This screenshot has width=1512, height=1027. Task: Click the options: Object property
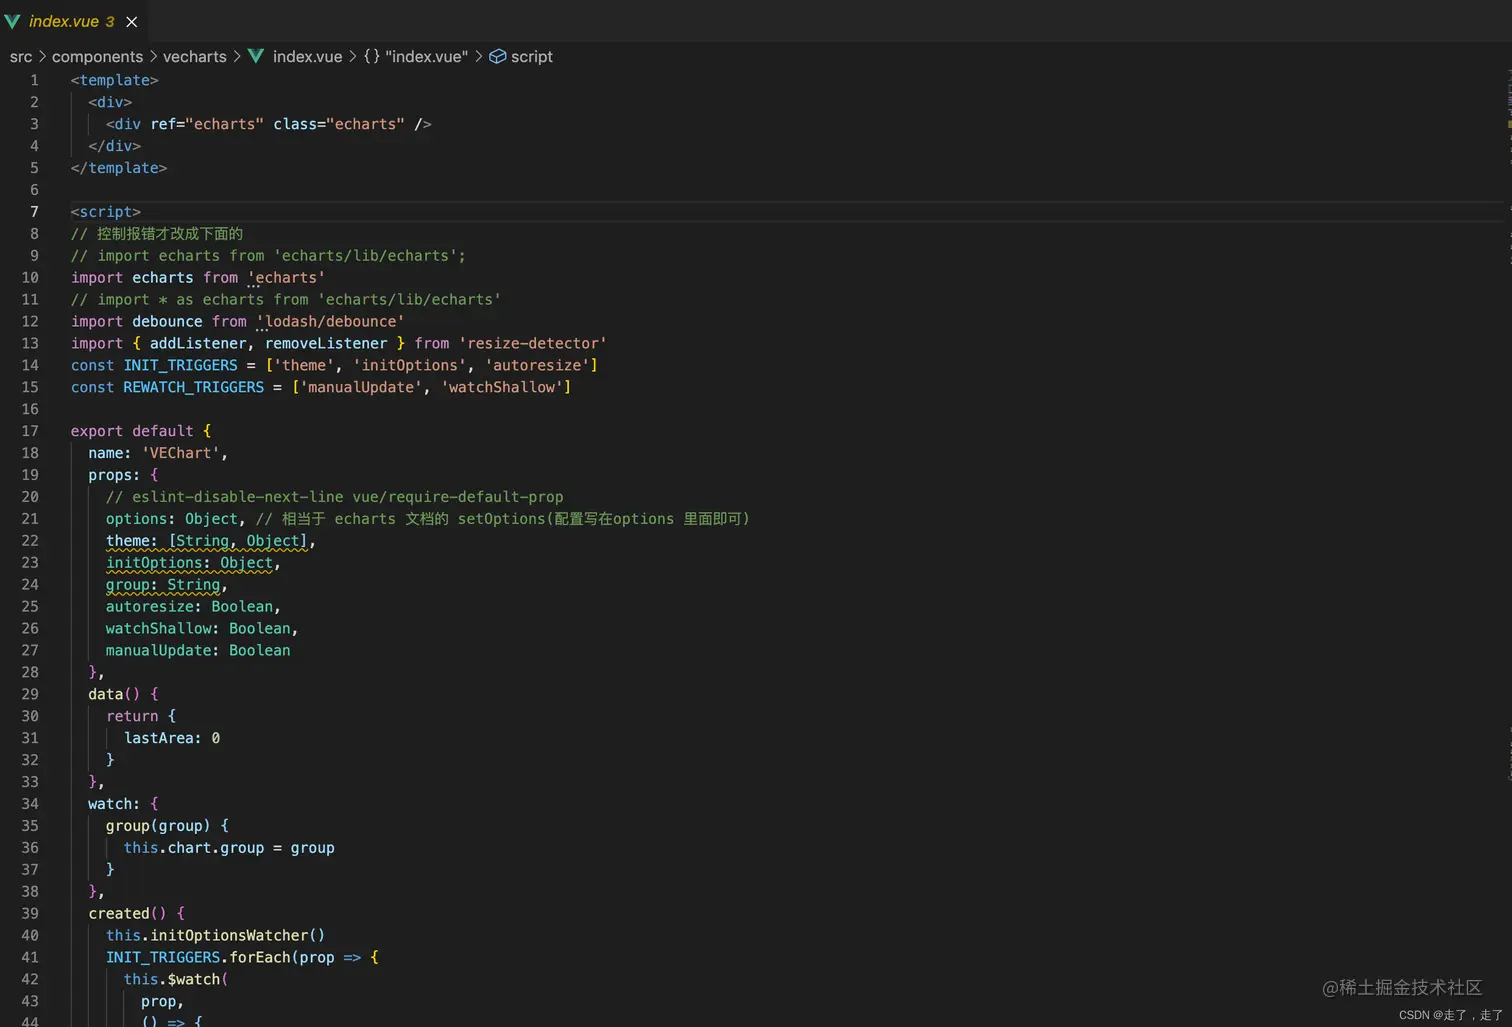point(172,519)
